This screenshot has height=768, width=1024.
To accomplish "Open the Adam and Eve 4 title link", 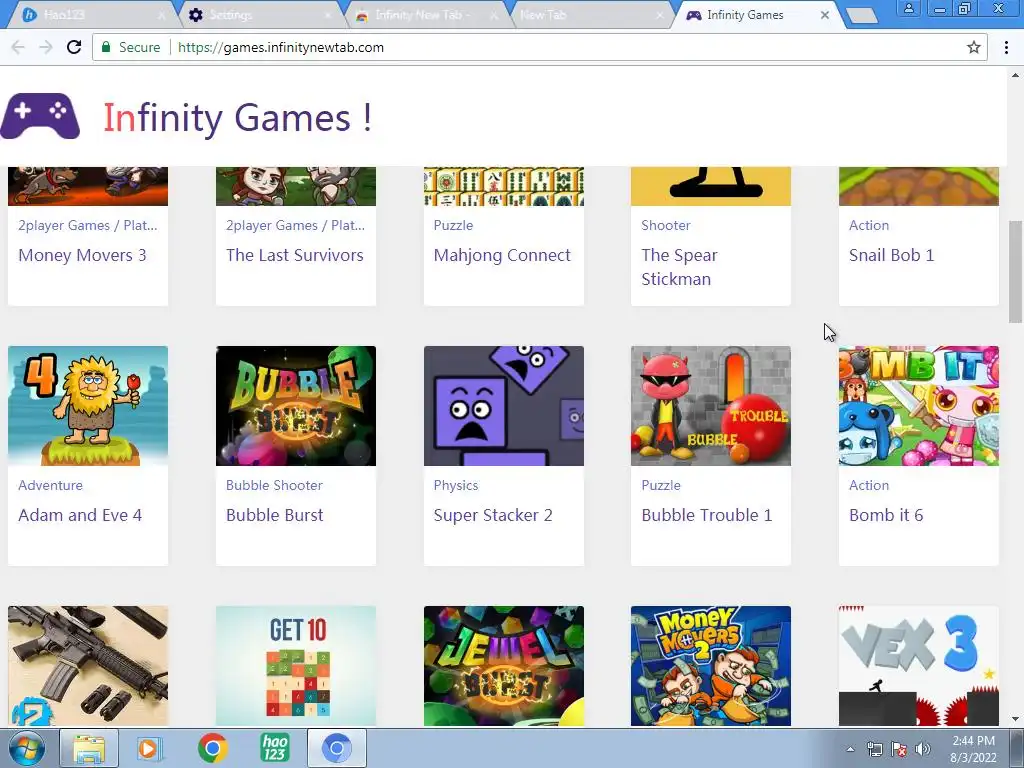I will pyautogui.click(x=80, y=515).
